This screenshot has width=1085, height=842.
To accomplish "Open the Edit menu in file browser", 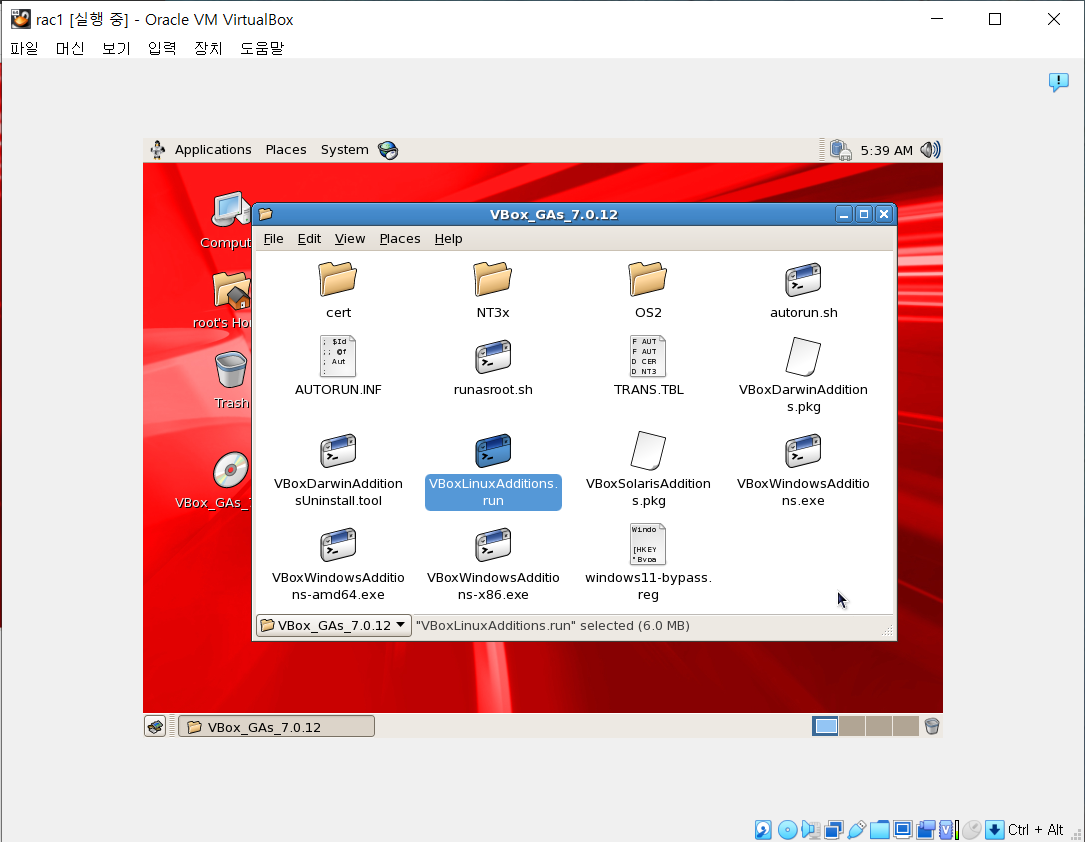I will tap(309, 239).
